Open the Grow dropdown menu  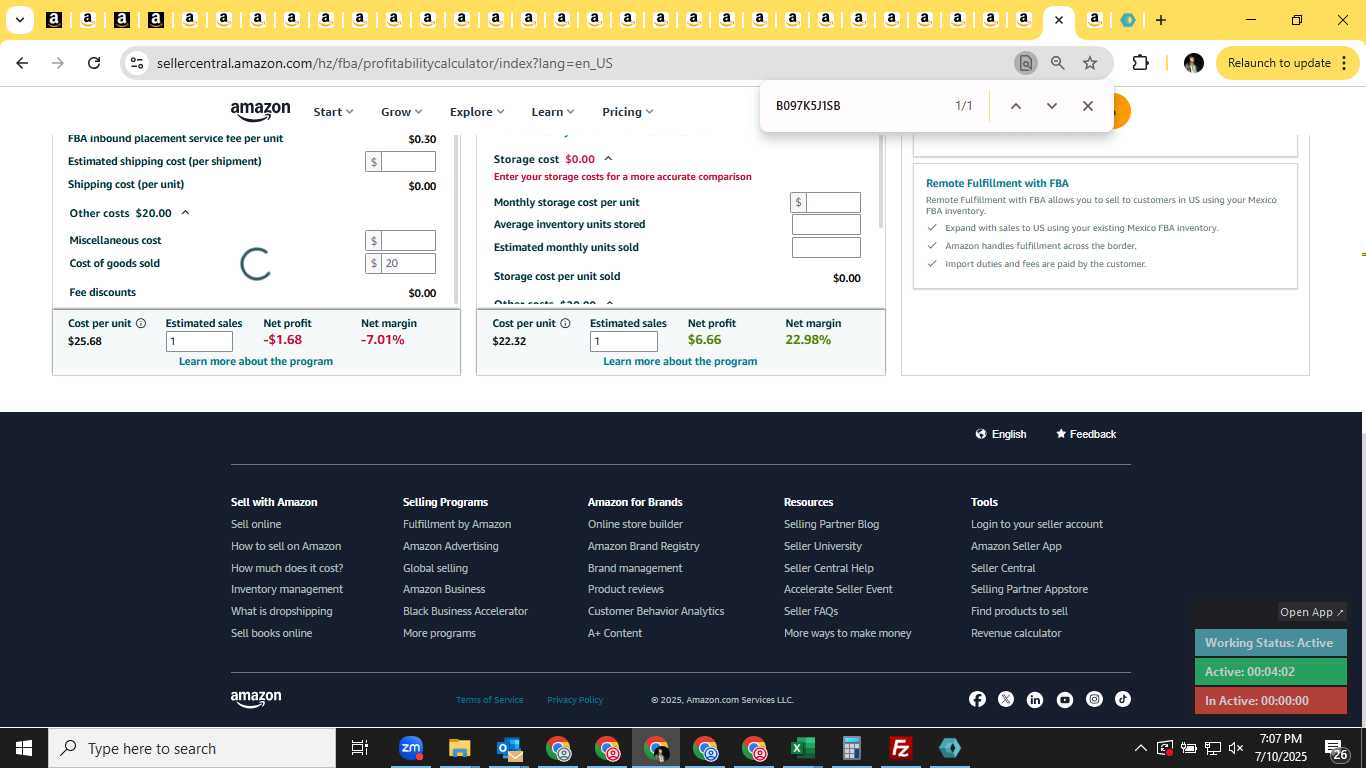coord(401,112)
